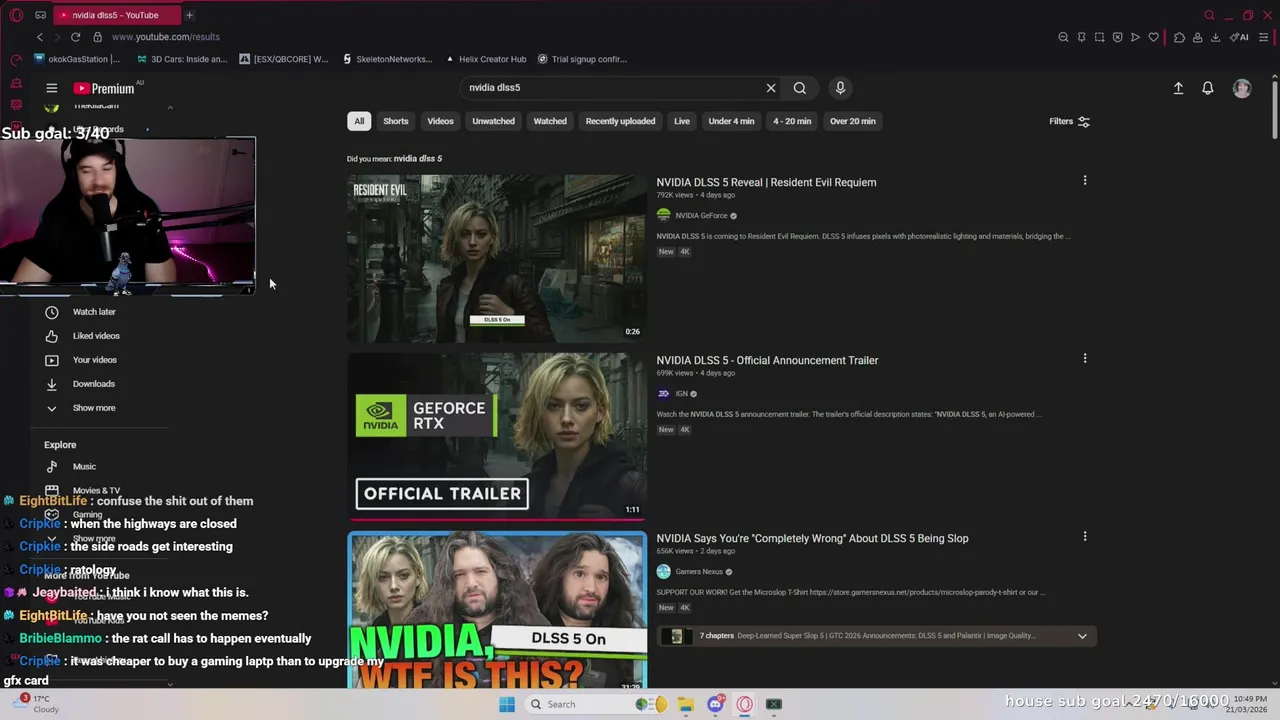This screenshot has width=1280, height=720.
Task: Open Trial signup confir... bookmark
Action: pos(583,59)
